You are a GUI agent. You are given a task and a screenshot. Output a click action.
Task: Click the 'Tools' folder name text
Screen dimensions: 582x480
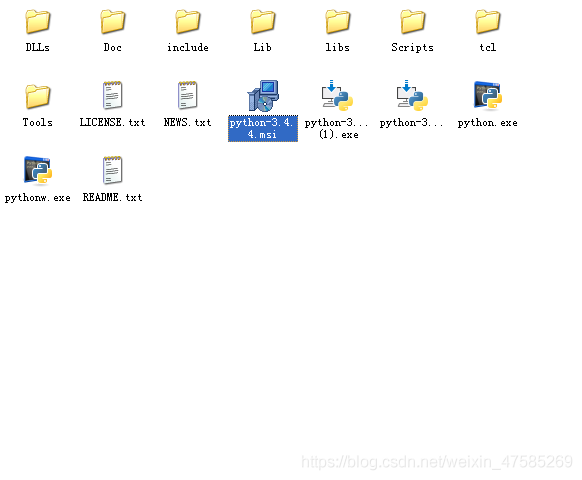(x=37, y=123)
